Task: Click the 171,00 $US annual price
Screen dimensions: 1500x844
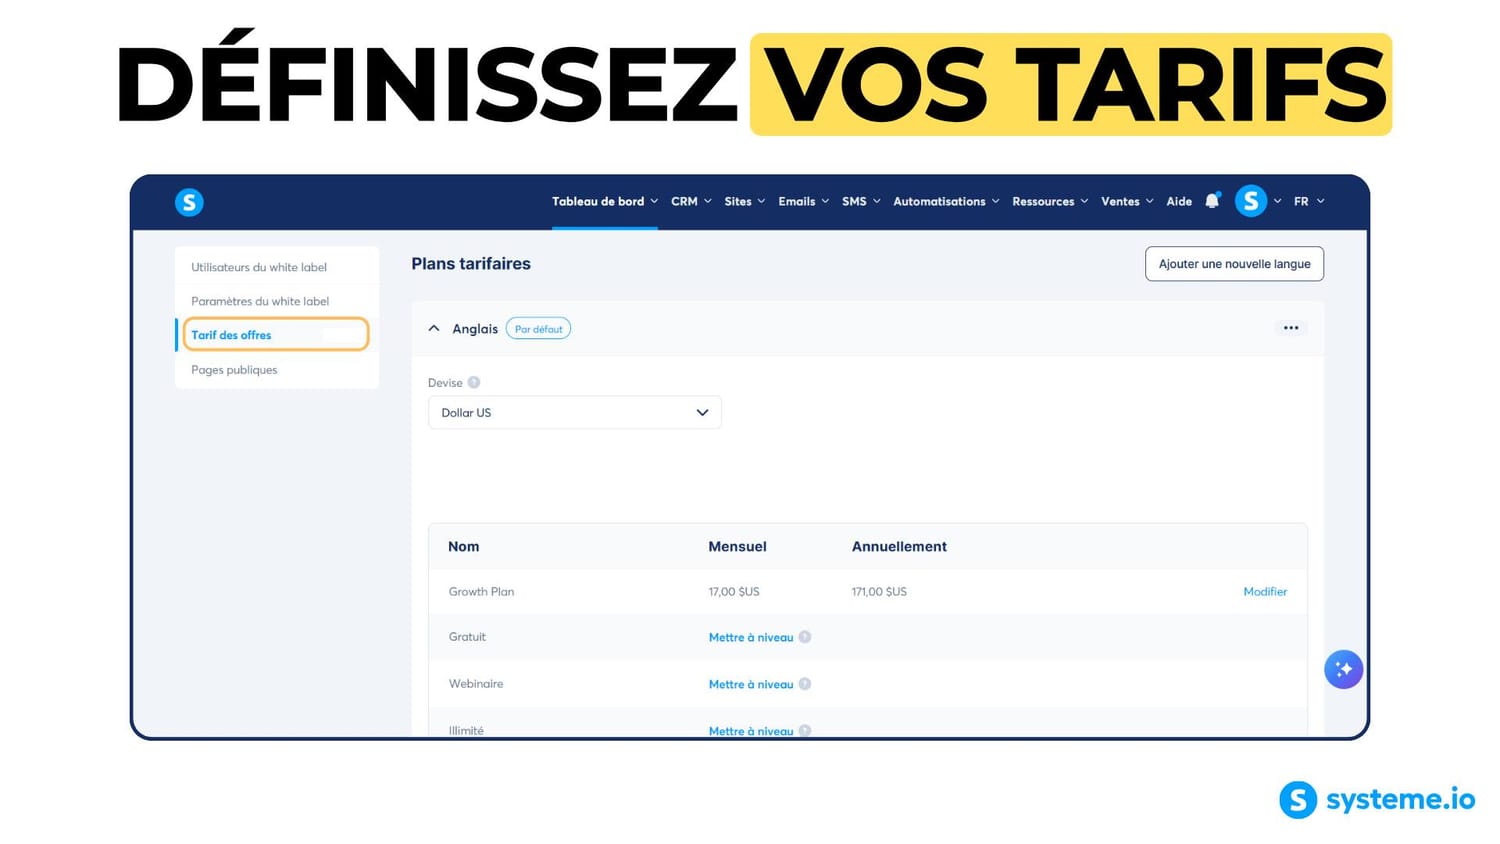Action: point(879,592)
